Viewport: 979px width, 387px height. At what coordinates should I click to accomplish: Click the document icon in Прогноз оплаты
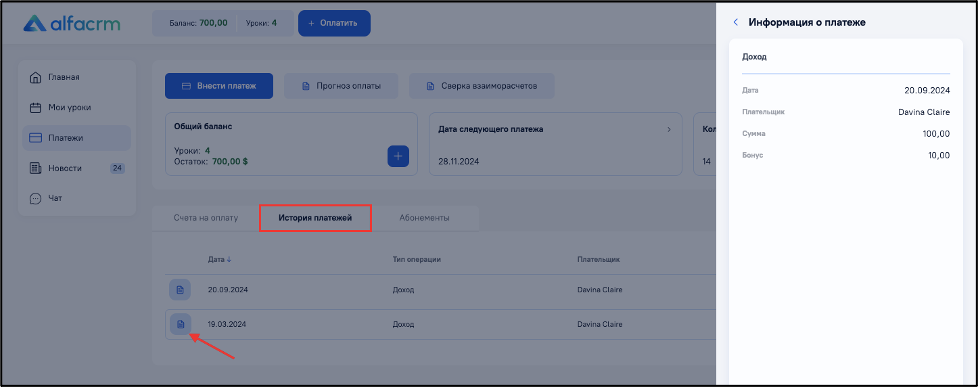point(305,86)
